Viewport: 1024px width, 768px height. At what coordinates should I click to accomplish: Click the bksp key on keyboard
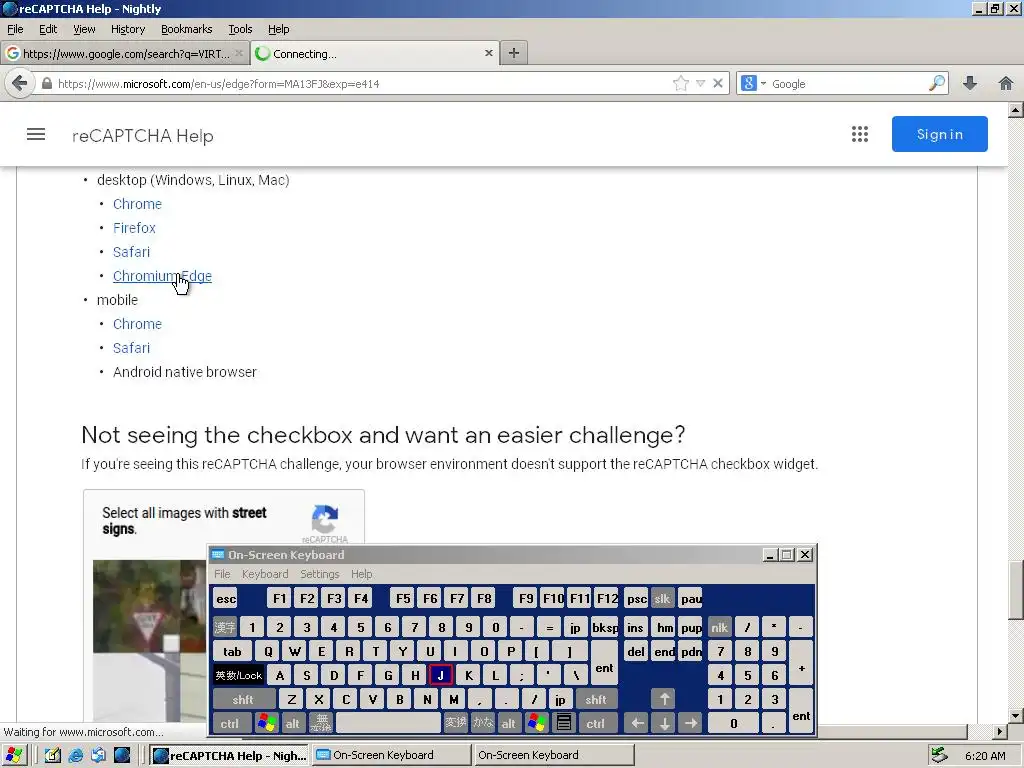[x=605, y=628]
